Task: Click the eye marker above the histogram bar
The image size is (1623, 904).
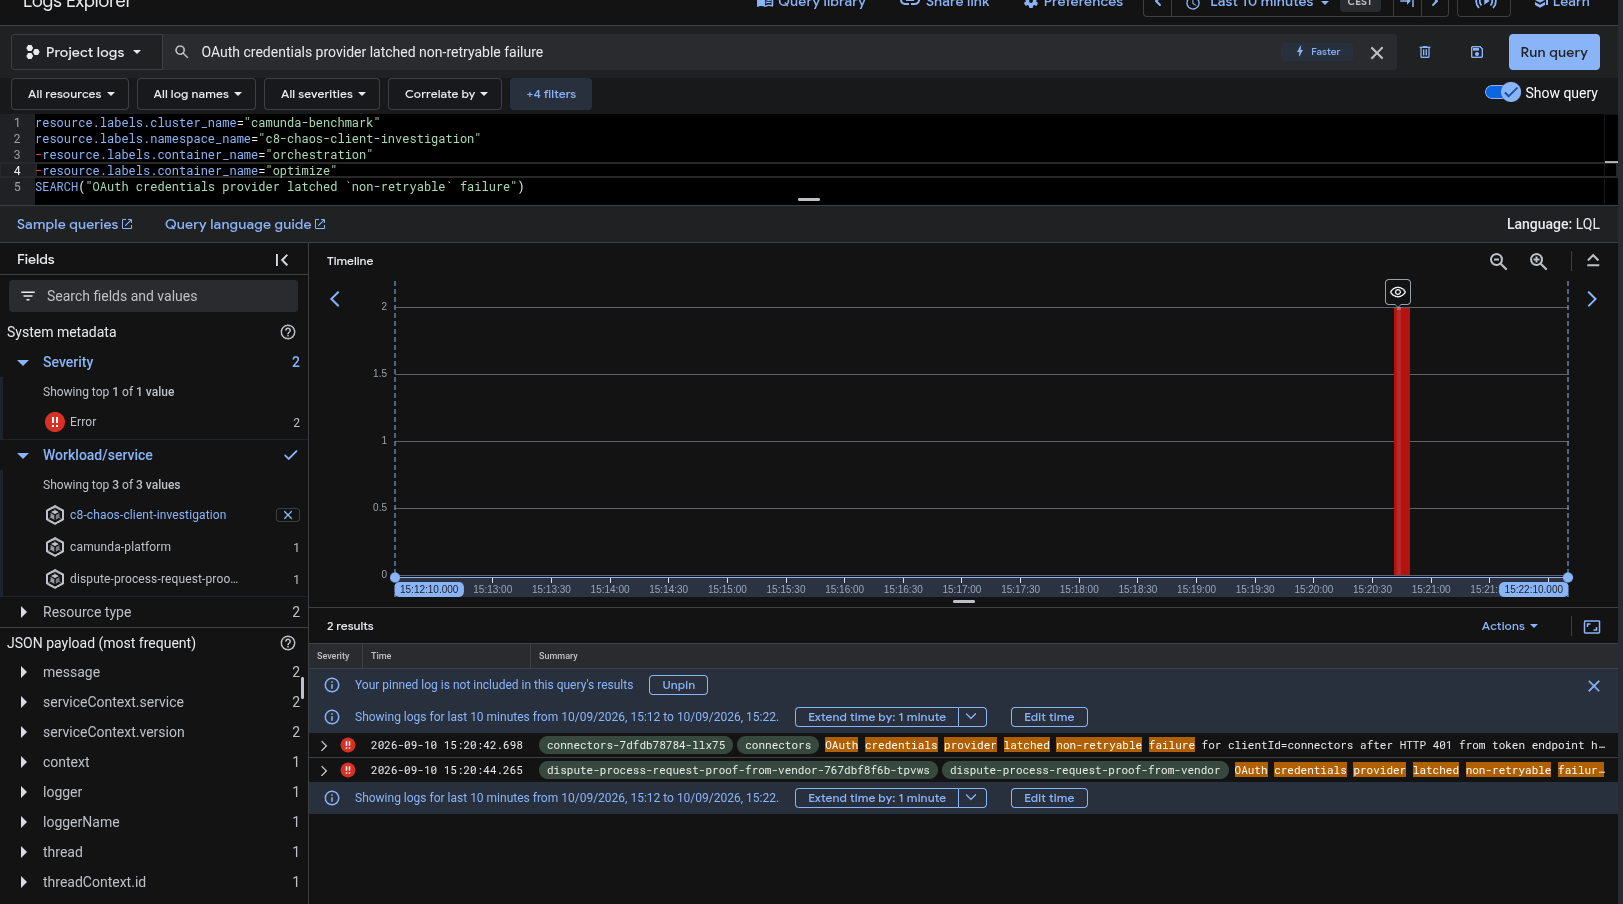Action: pos(1398,292)
